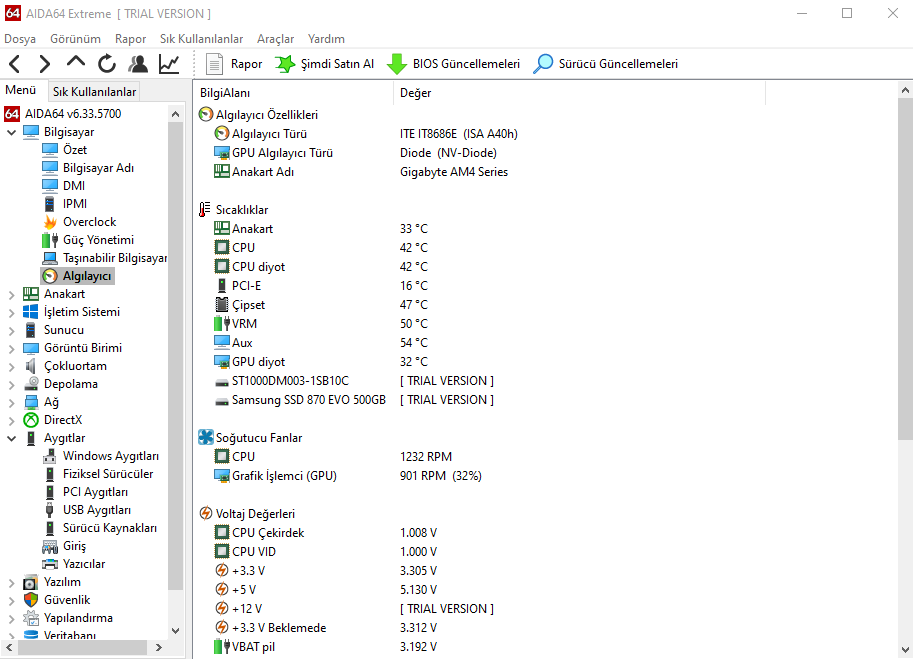Click the main panel vertical scrollbar

click(905, 269)
